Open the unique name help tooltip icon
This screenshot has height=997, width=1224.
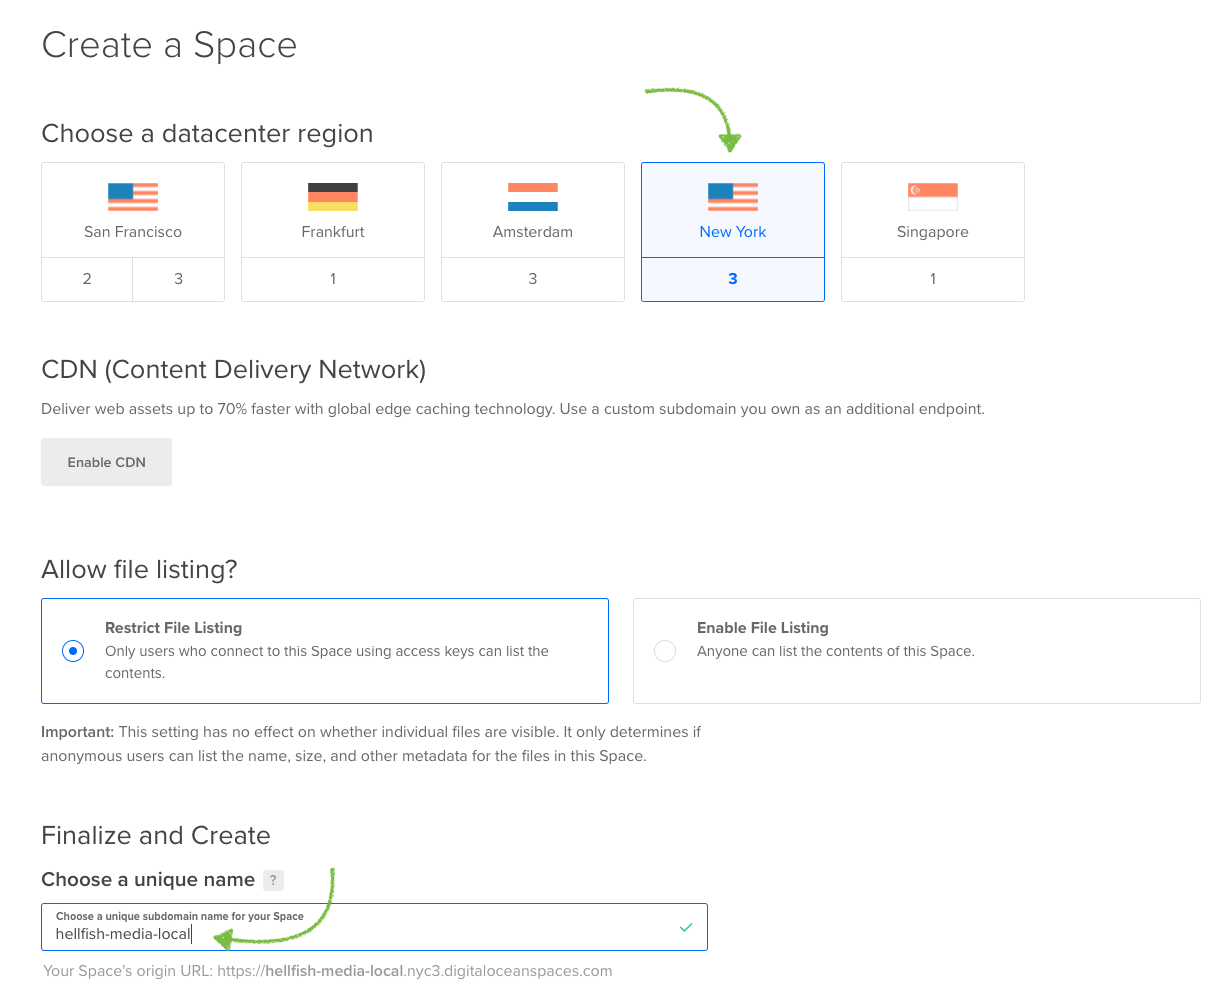click(x=273, y=880)
